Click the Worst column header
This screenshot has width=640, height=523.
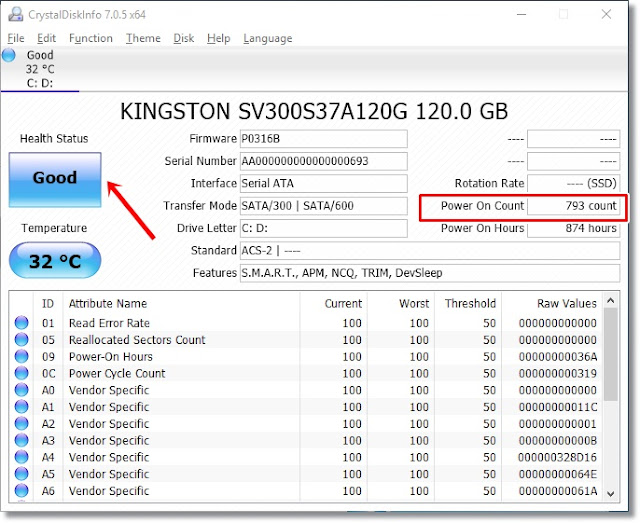pyautogui.click(x=401, y=303)
